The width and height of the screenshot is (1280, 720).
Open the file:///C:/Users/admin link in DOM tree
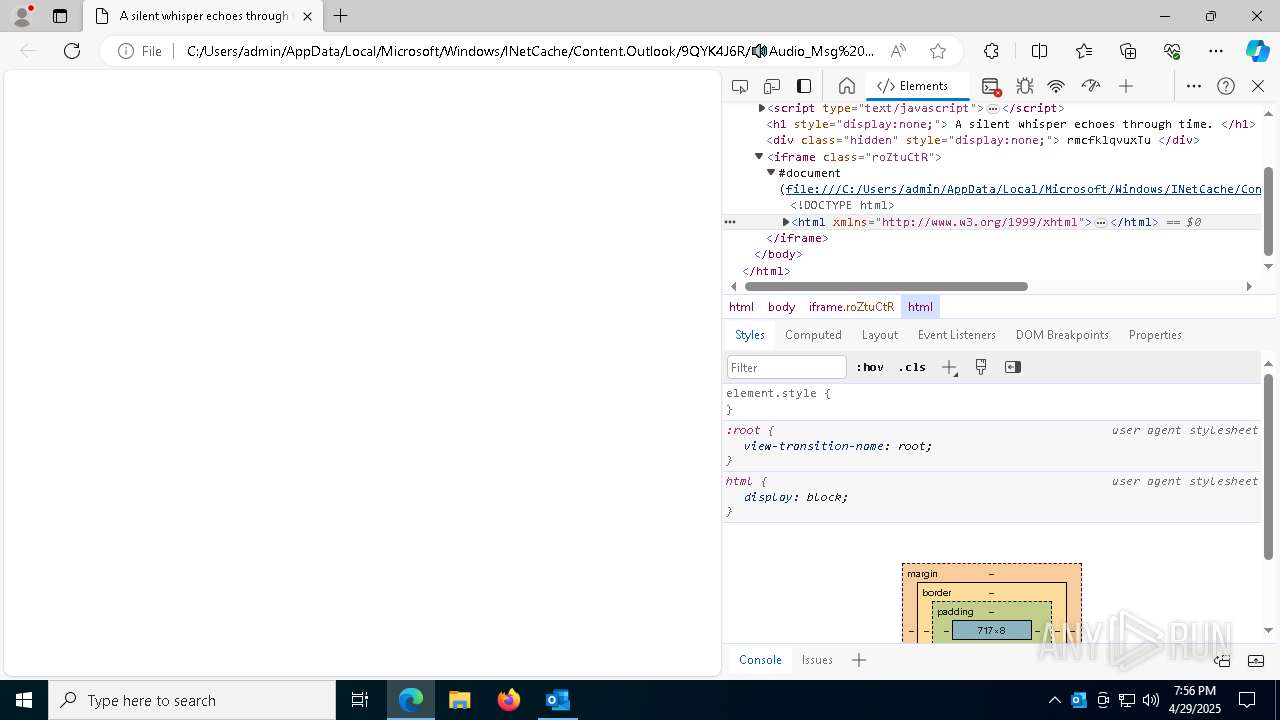click(1023, 189)
